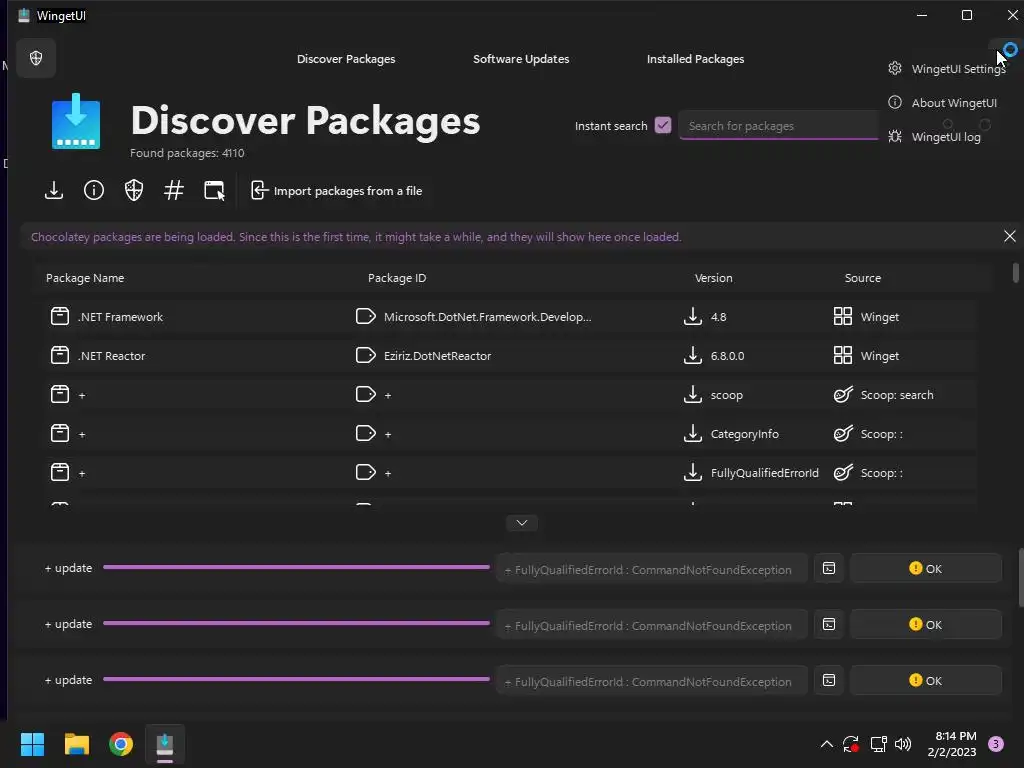Click the volume speaker tray icon
Screen dimensions: 1024x768
[x=903, y=744]
